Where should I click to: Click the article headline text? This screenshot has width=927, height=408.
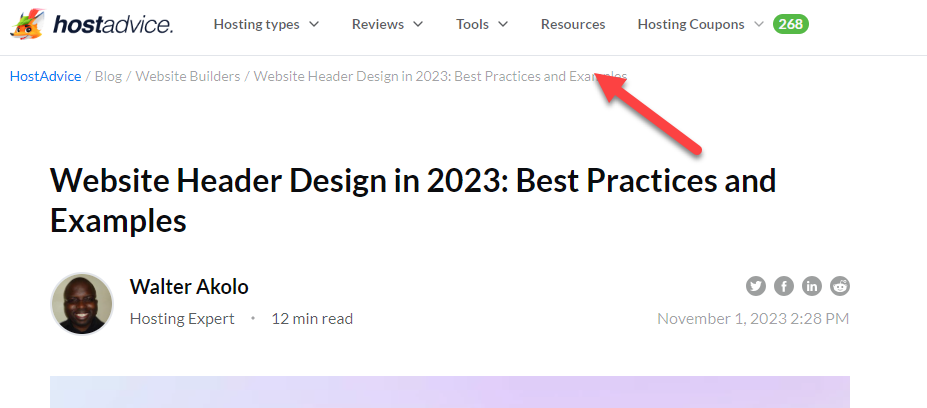coord(413,200)
